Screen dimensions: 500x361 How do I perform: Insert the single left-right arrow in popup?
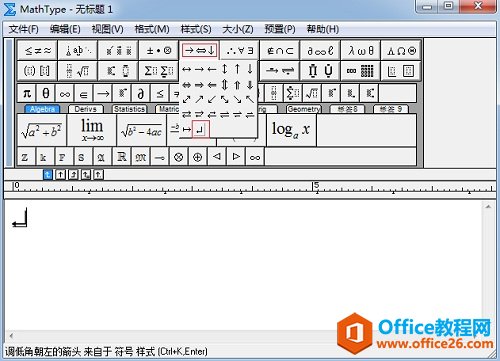pyautogui.click(x=186, y=70)
